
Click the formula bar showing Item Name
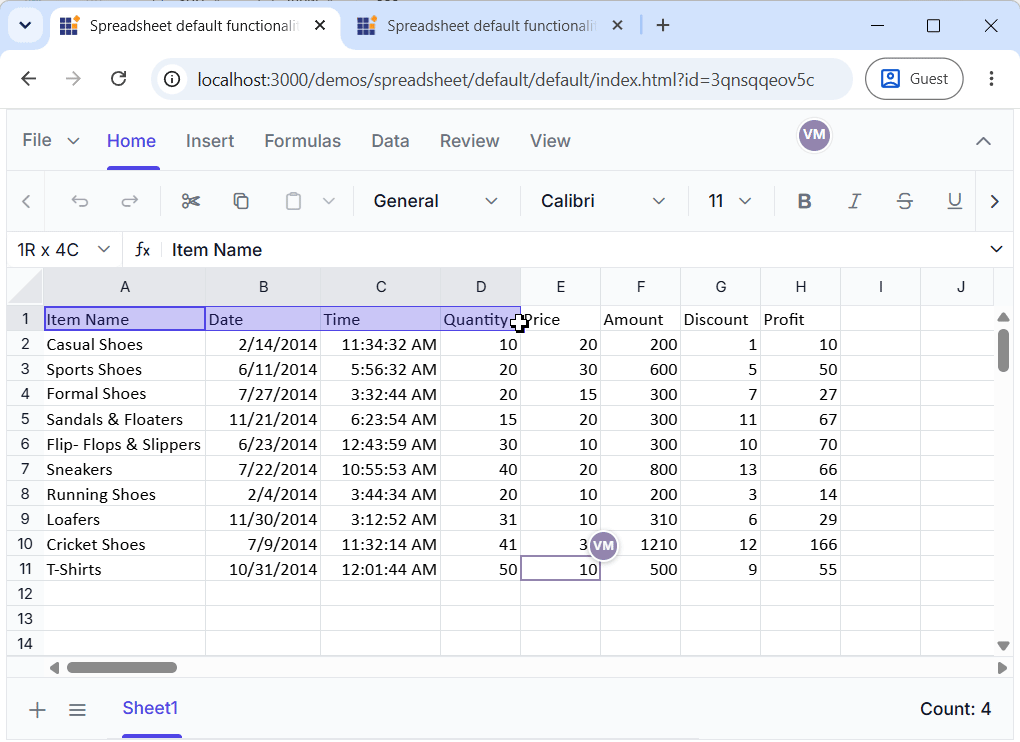[x=572, y=250]
